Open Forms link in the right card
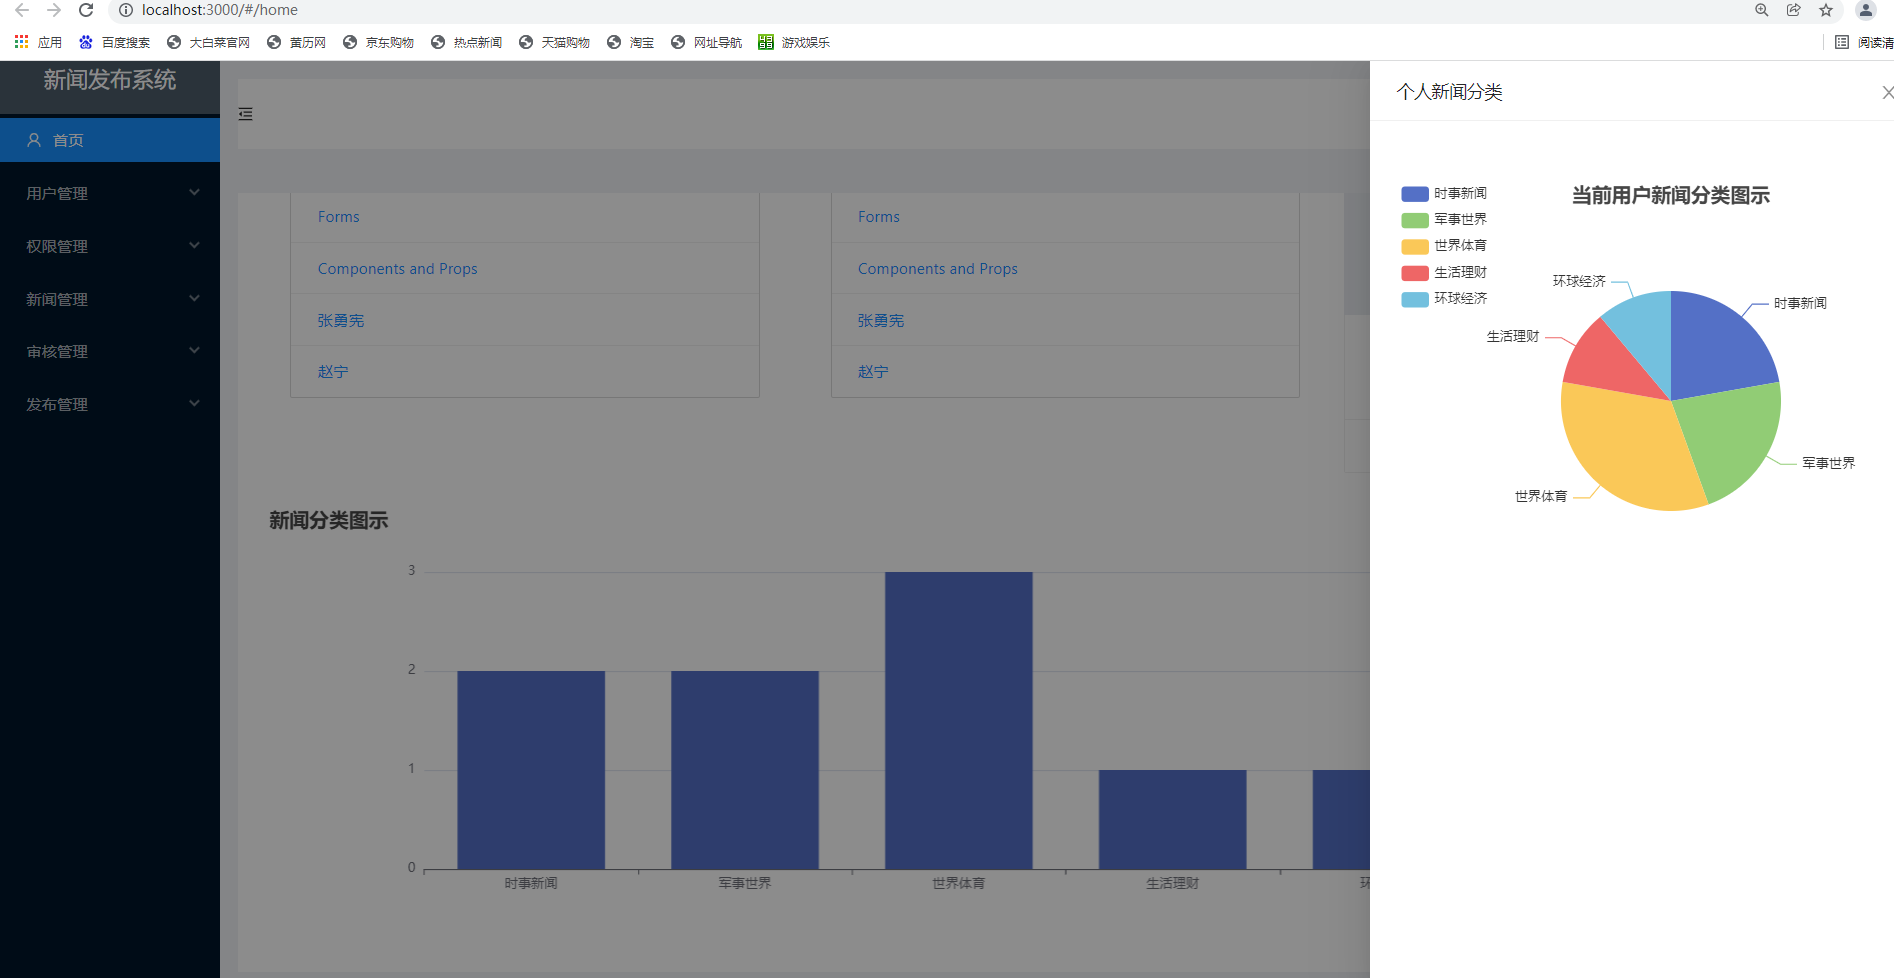Viewport: 1894px width, 978px height. (879, 217)
